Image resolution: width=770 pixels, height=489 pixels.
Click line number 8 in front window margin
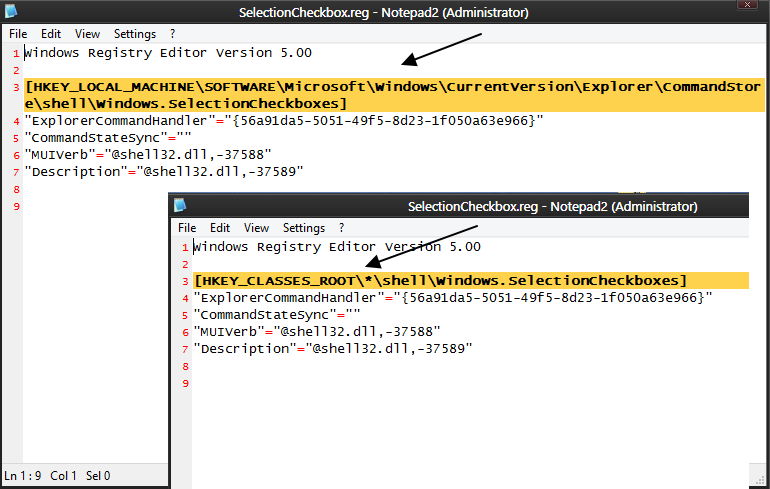185,366
